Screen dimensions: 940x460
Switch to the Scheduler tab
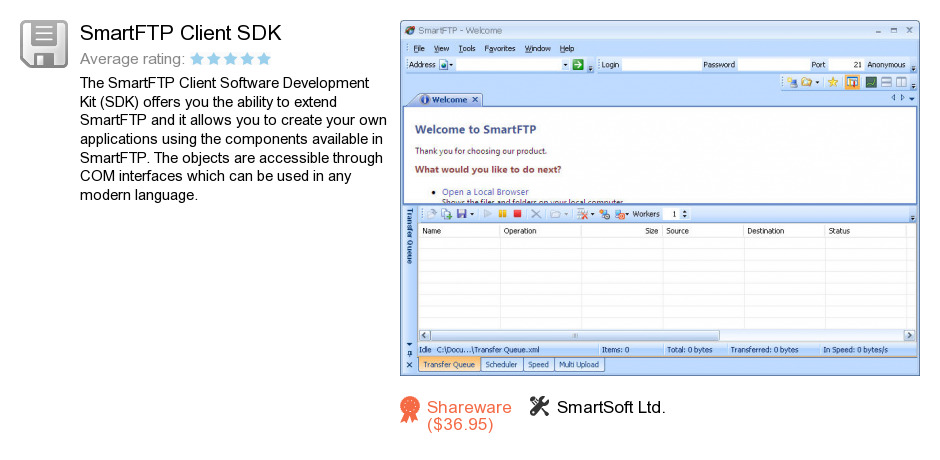tap(501, 365)
